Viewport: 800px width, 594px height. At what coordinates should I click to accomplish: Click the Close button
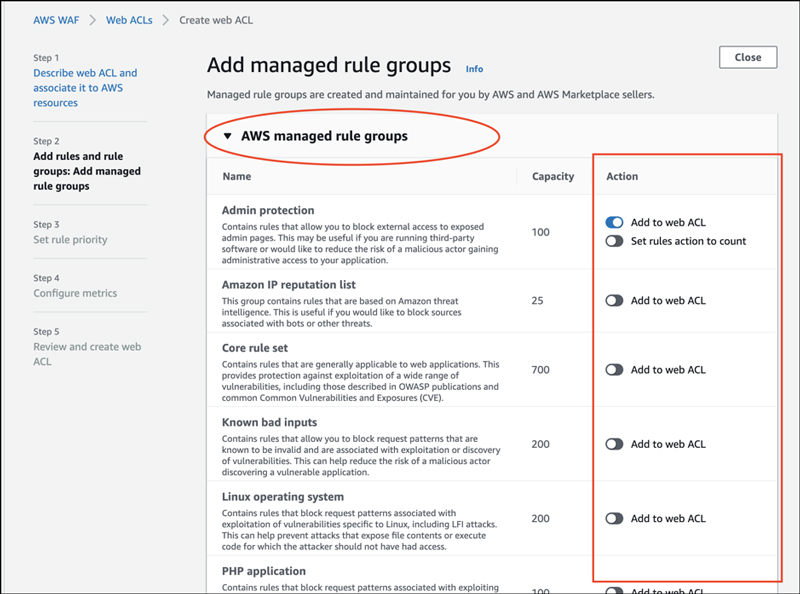click(747, 58)
